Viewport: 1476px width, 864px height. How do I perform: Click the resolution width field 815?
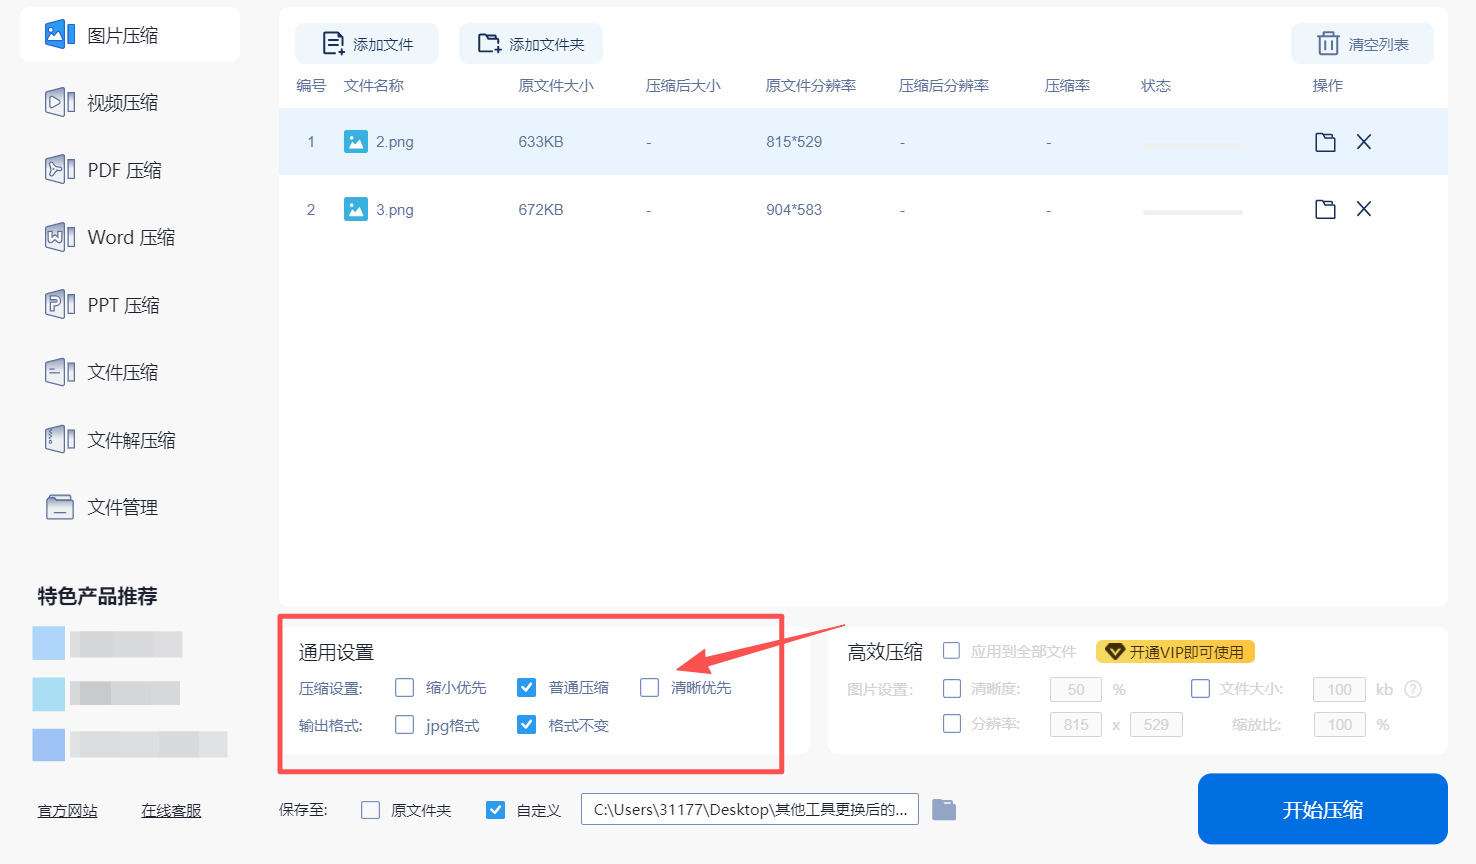tap(1076, 724)
